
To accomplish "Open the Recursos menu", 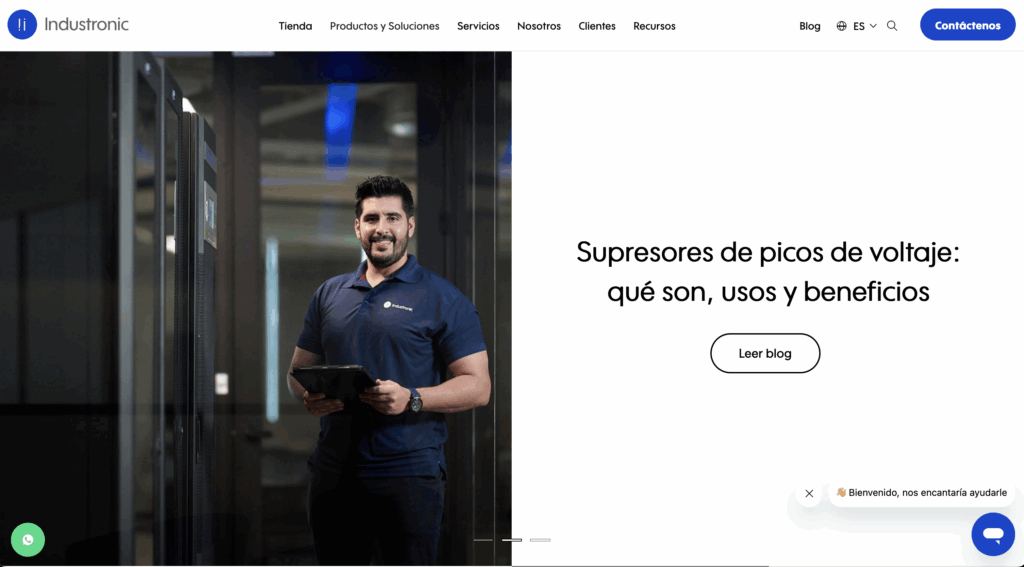I will (x=654, y=26).
